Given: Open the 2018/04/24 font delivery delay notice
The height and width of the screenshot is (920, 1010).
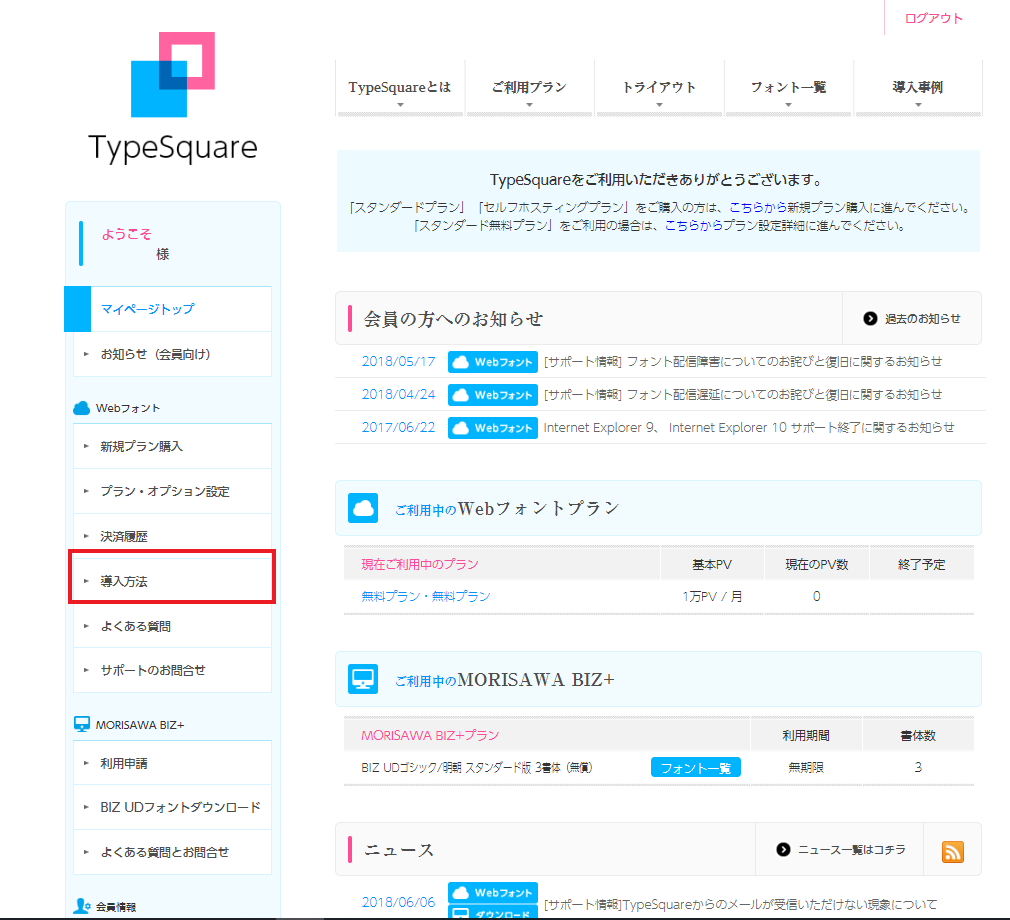Looking at the screenshot, I should click(743, 395).
